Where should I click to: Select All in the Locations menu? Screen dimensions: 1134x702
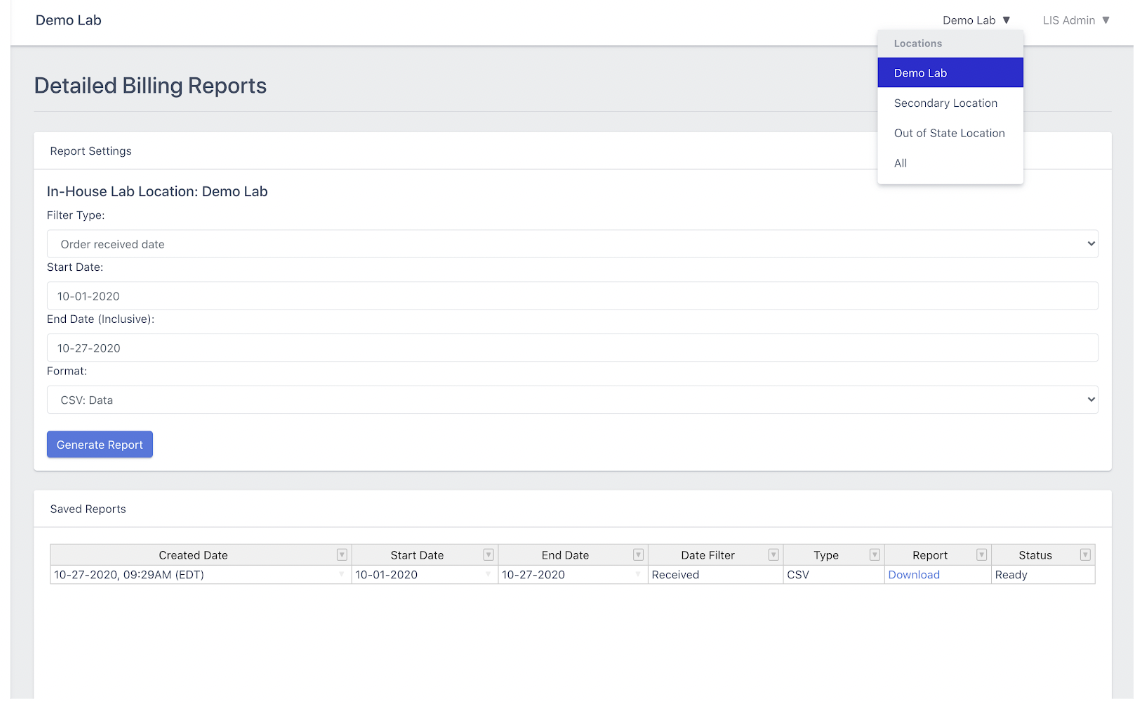coord(950,163)
